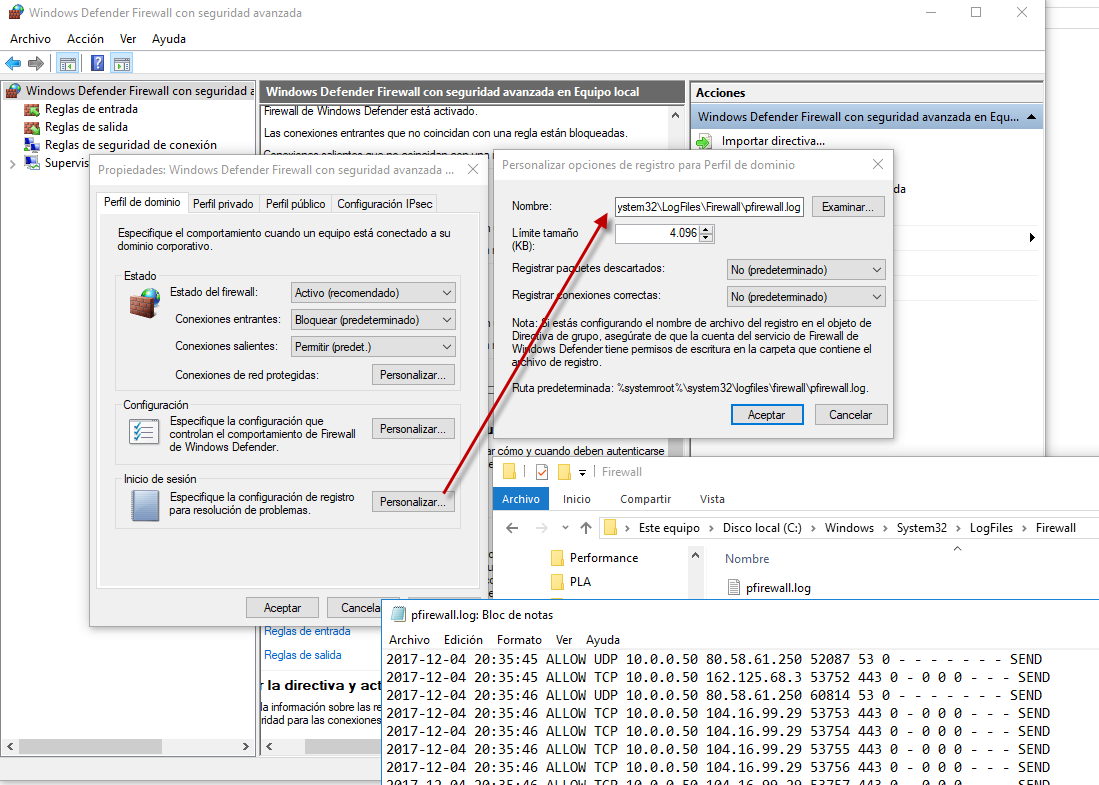The width and height of the screenshot is (1099, 785).
Task: Select the Reglas de seguridad de conexión icon
Action: (32, 145)
